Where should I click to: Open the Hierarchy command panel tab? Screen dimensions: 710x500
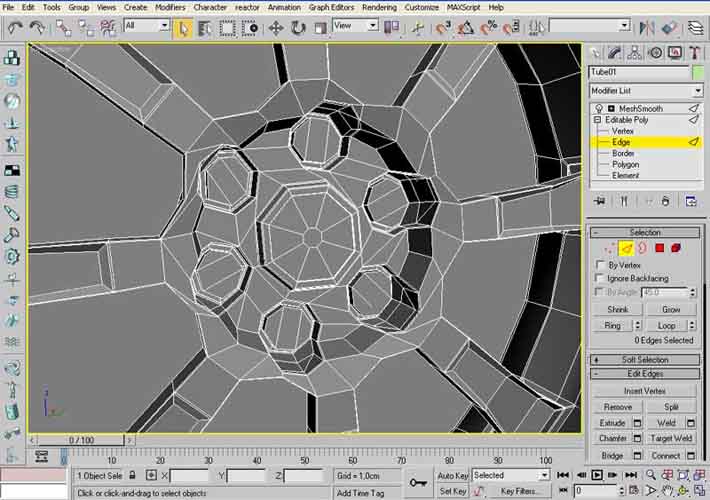click(636, 53)
